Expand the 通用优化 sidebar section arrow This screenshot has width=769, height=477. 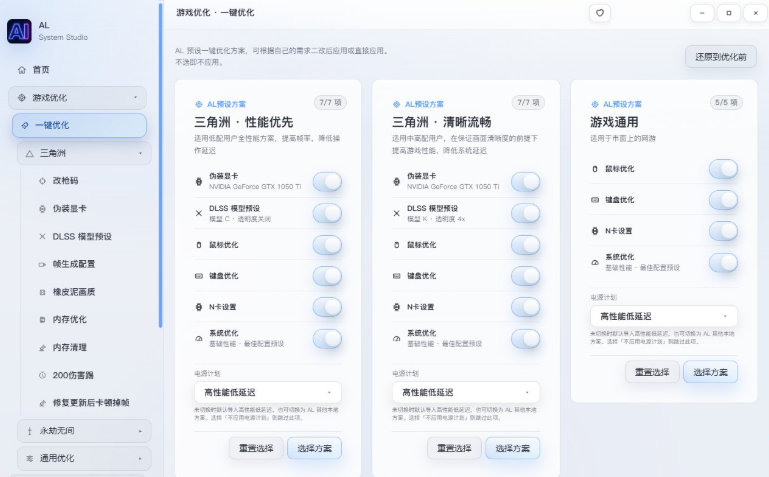point(140,458)
